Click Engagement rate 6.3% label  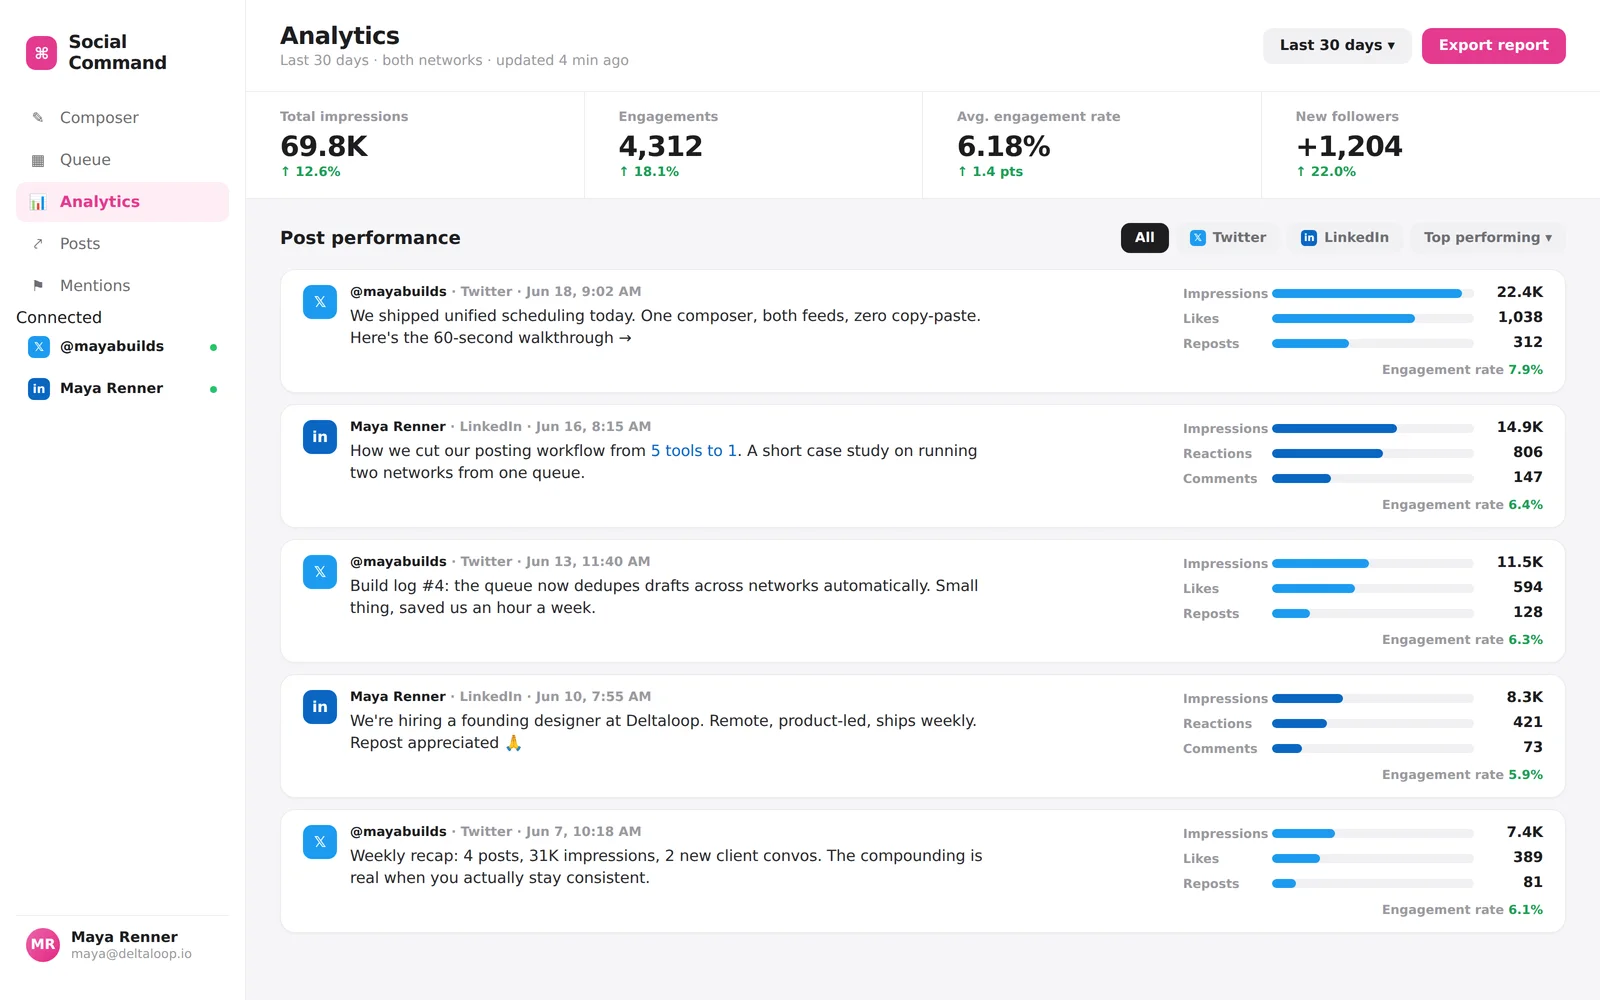pyautogui.click(x=1462, y=640)
